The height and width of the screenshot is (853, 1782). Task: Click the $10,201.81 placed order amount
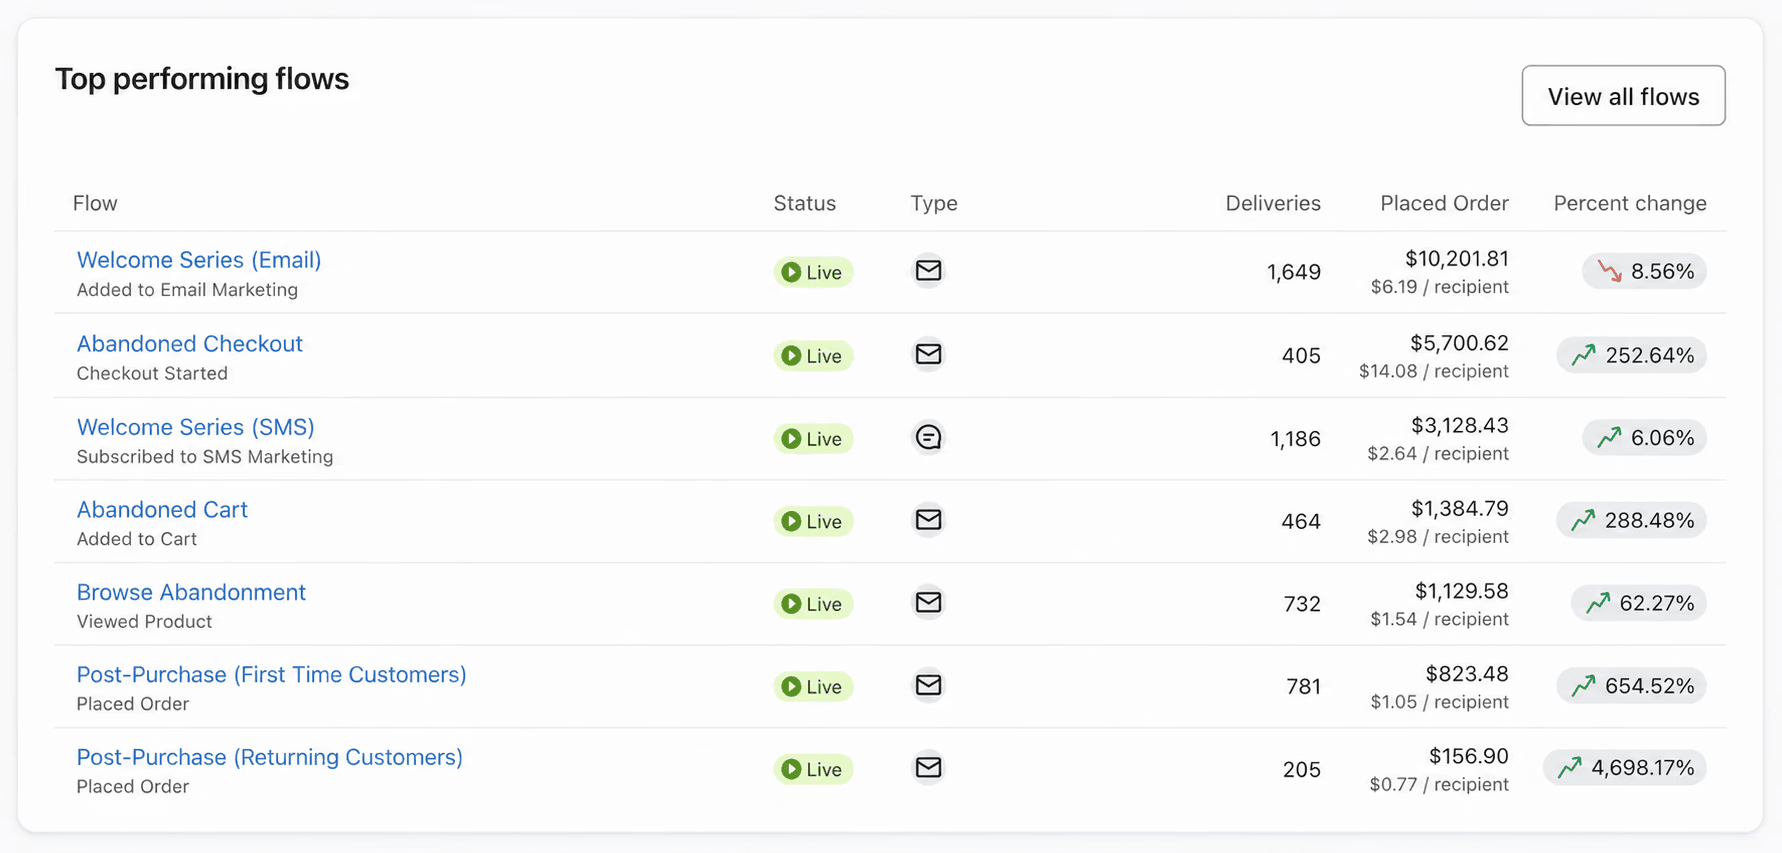1457,259
